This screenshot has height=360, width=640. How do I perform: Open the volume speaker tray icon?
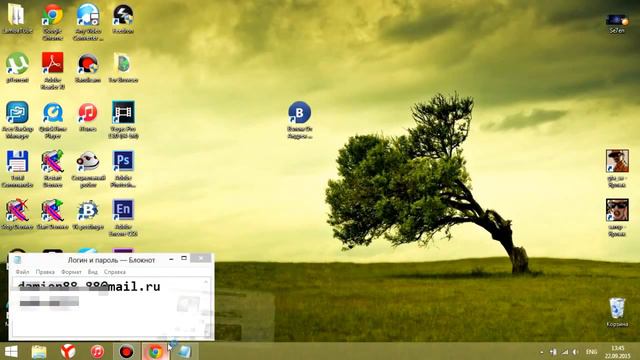576,352
